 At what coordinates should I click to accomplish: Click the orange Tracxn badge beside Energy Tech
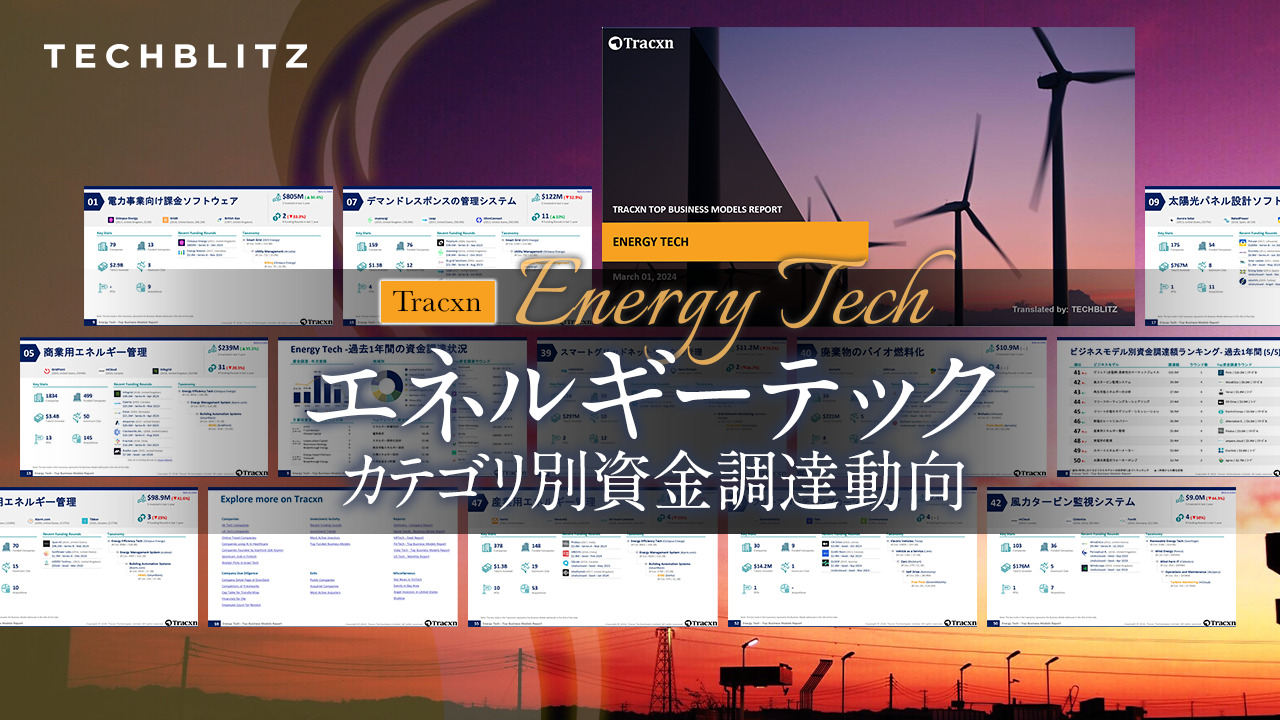pyautogui.click(x=437, y=301)
